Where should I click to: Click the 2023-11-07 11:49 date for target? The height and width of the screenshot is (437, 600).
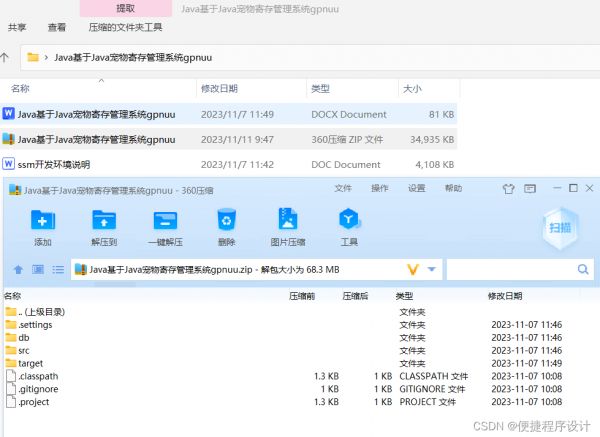pyautogui.click(x=527, y=364)
